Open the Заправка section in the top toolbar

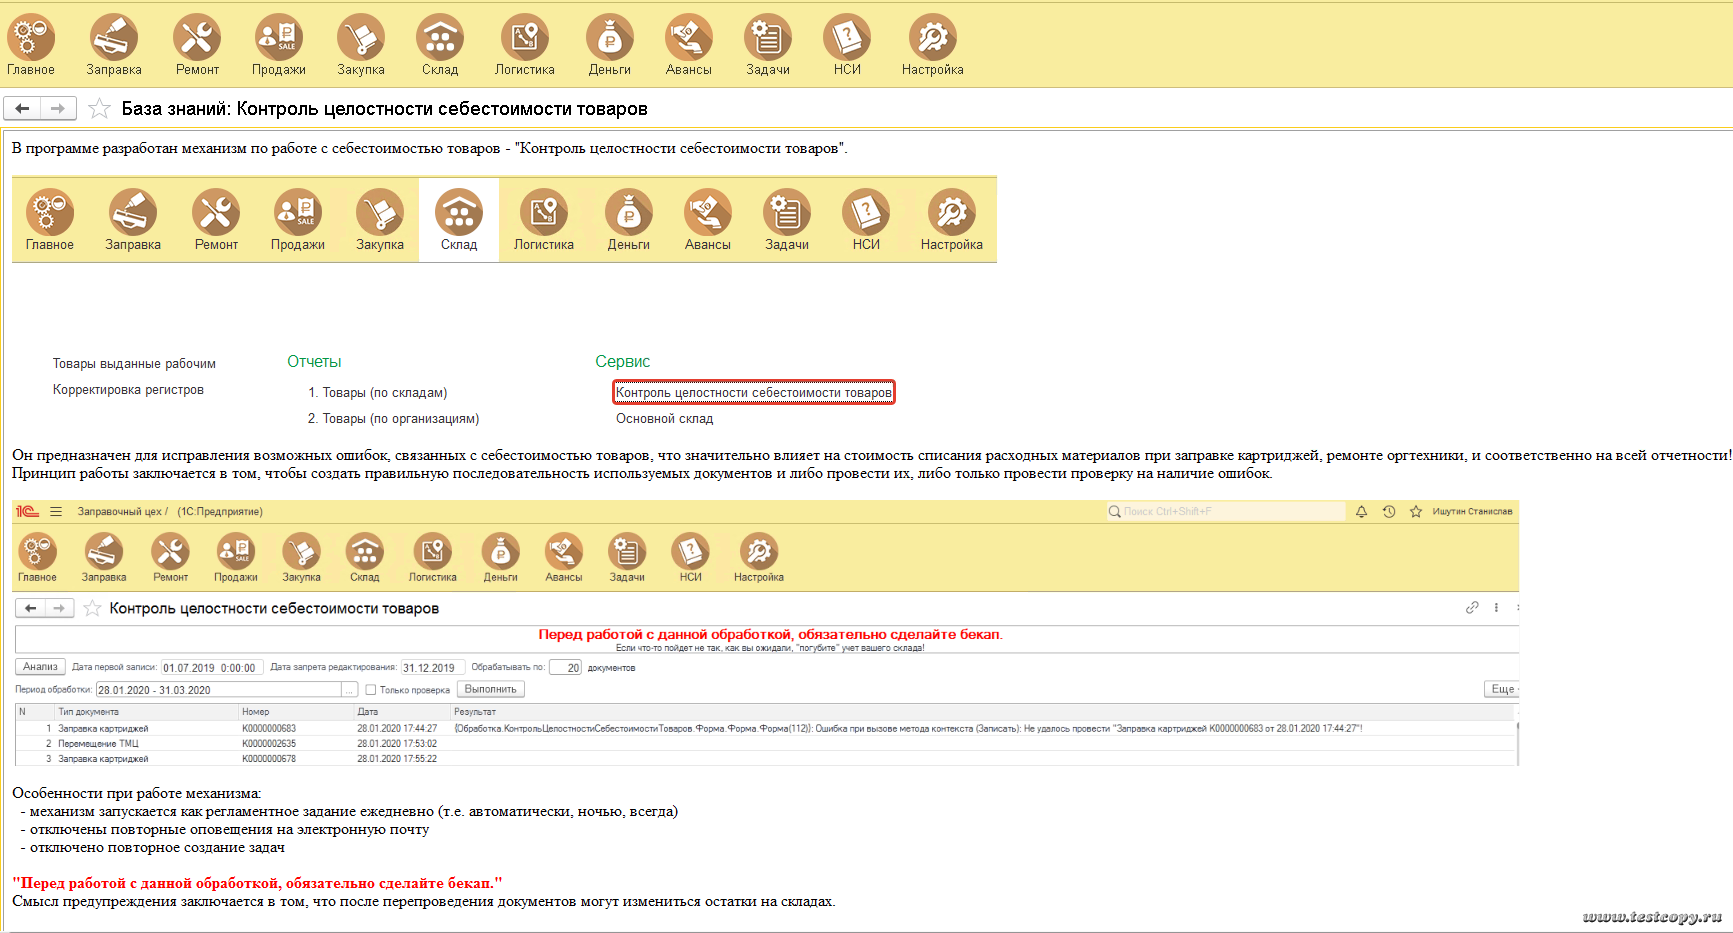pyautogui.click(x=114, y=45)
